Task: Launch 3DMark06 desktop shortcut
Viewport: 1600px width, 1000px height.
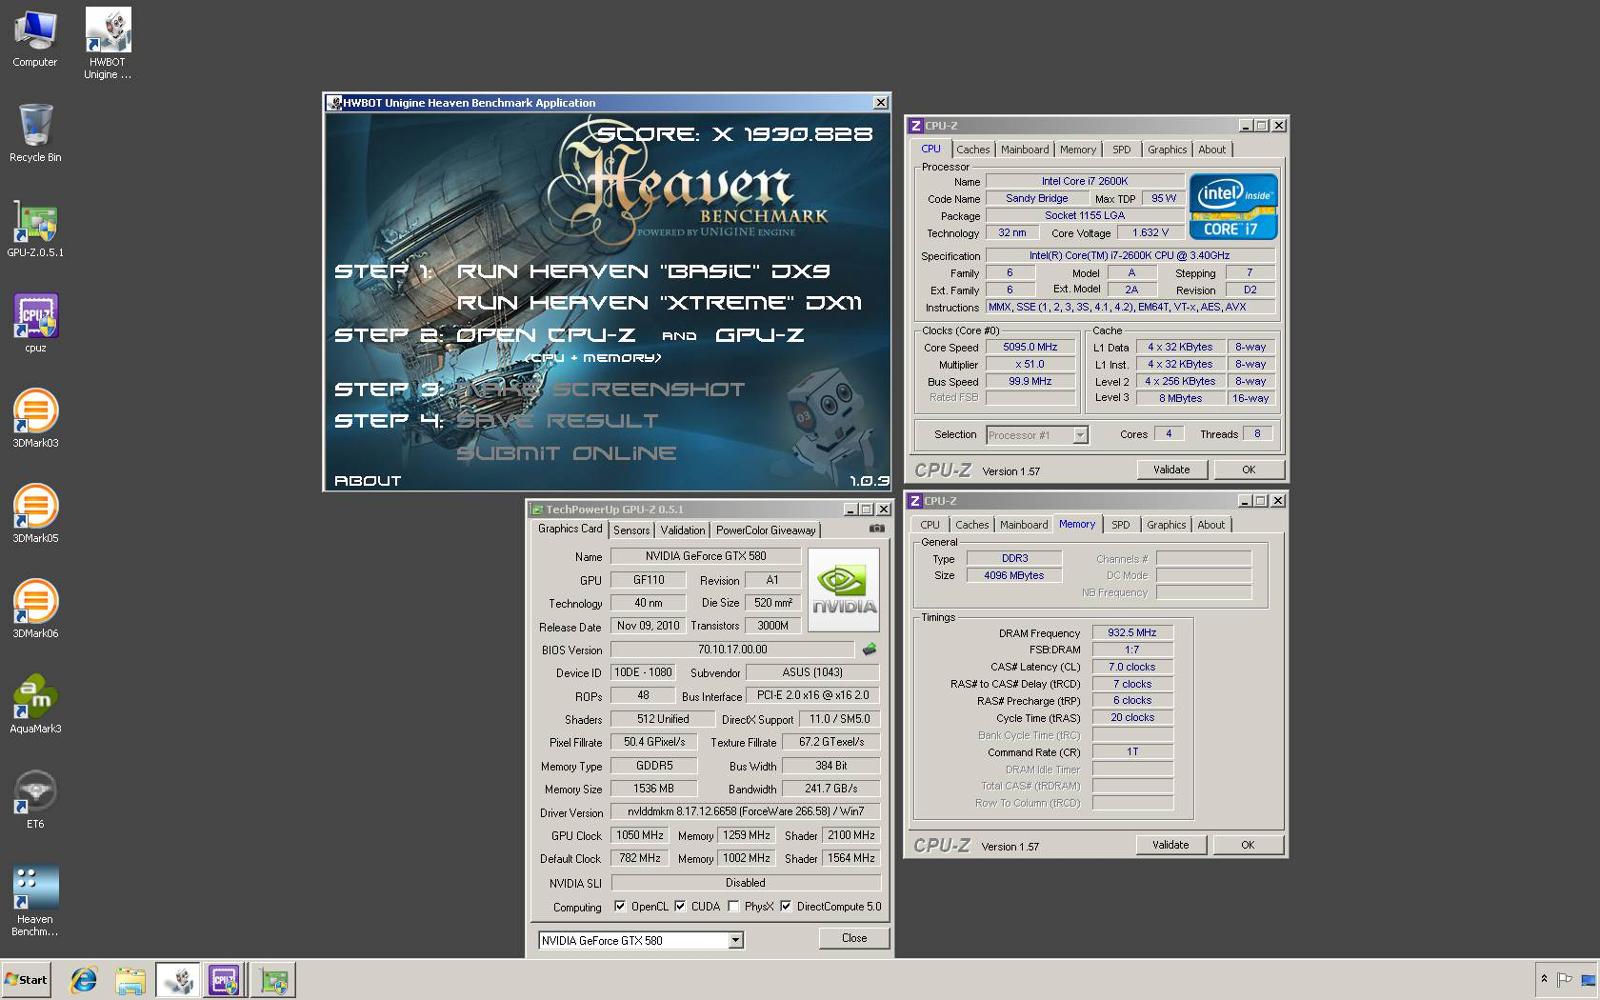Action: pos(35,608)
